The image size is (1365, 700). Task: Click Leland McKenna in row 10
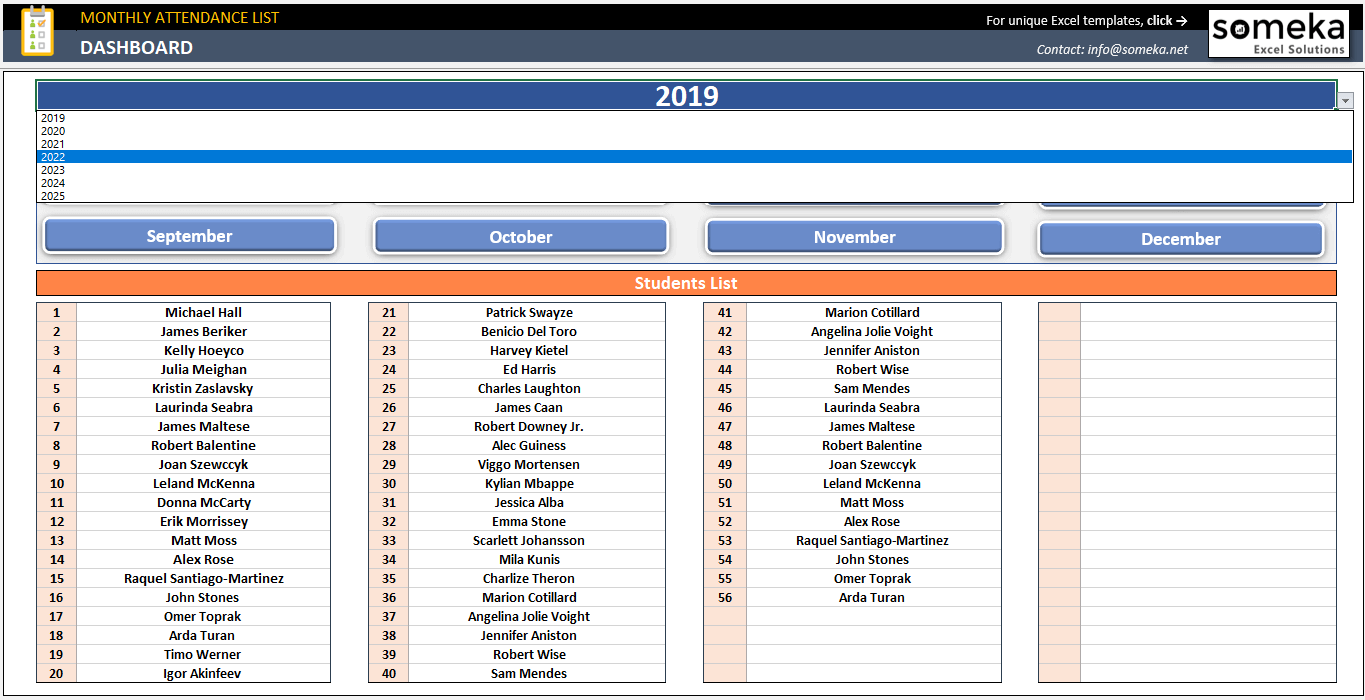point(203,484)
